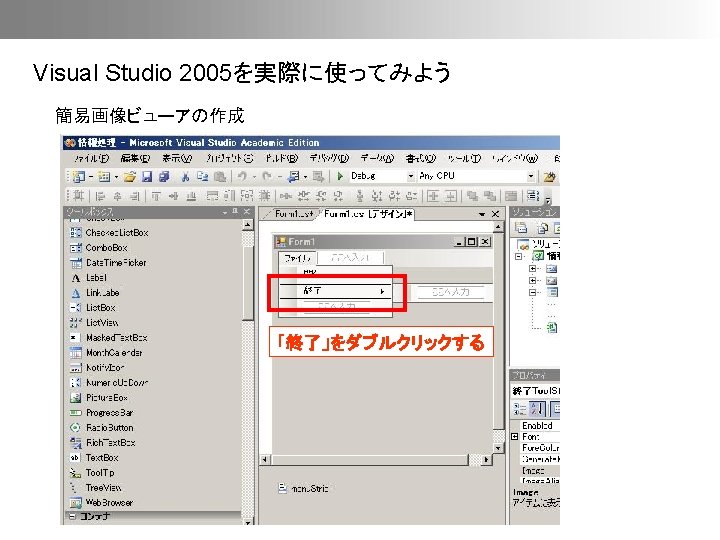This screenshot has height=540, width=720.
Task: Toggle toolbox auto-hide pin
Action: (x=235, y=211)
